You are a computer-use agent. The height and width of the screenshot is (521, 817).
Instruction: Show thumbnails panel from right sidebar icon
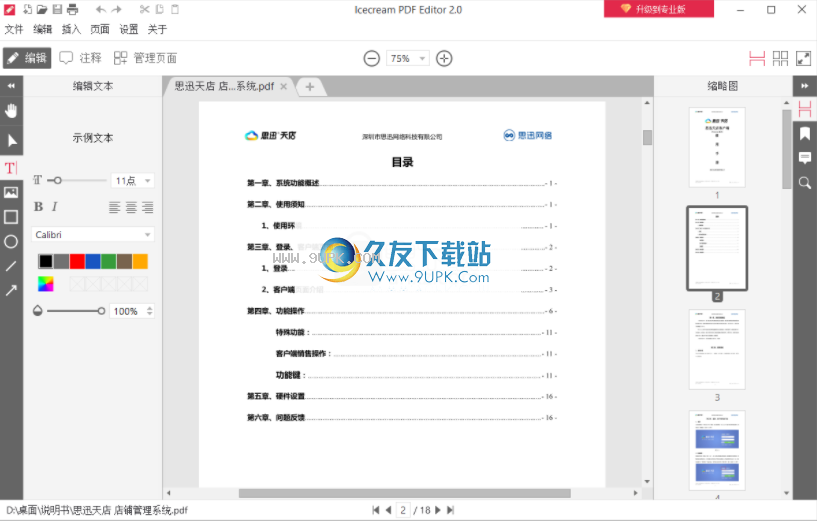click(805, 109)
